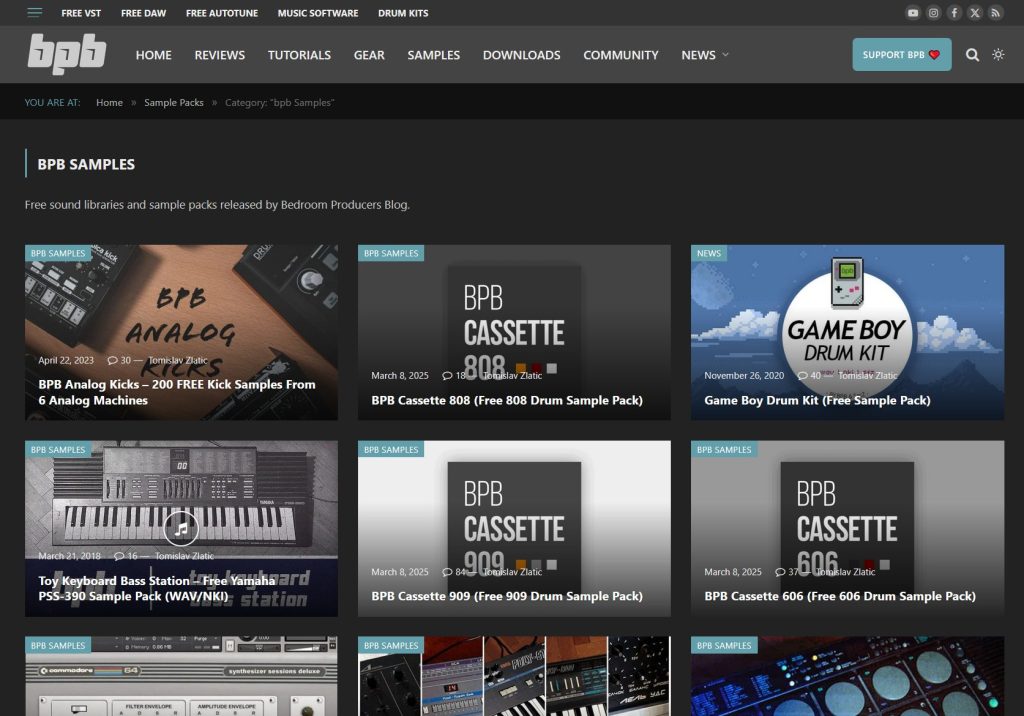Expand the News menu dropdown arrow
Viewport: 1024px width, 716px height.
(x=726, y=55)
